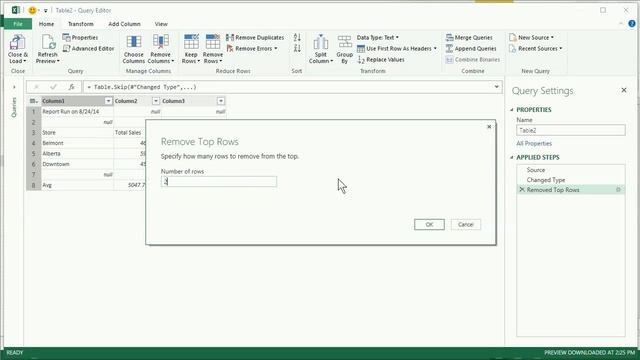
Task: Click Remove Duplicates in ribbon
Action: [255, 37]
